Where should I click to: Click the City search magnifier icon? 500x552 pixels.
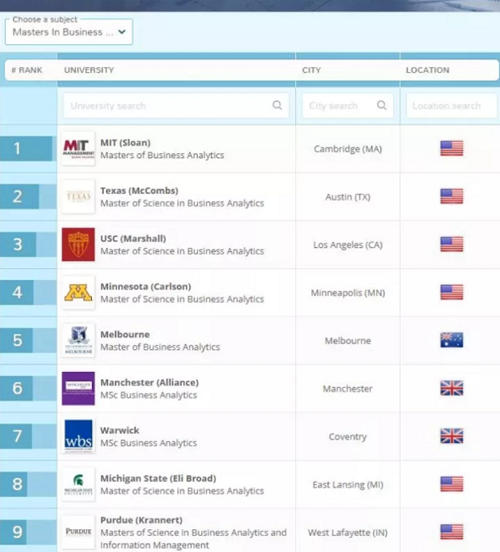click(382, 105)
